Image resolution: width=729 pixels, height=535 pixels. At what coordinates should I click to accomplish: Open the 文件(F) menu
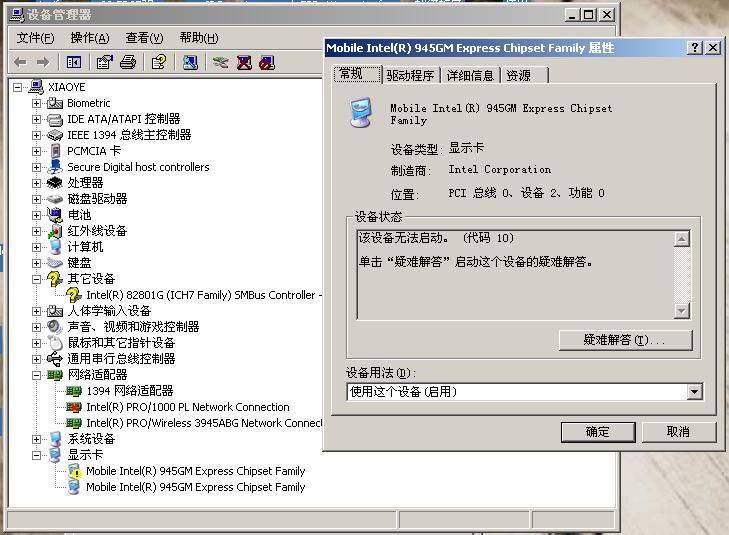35,38
